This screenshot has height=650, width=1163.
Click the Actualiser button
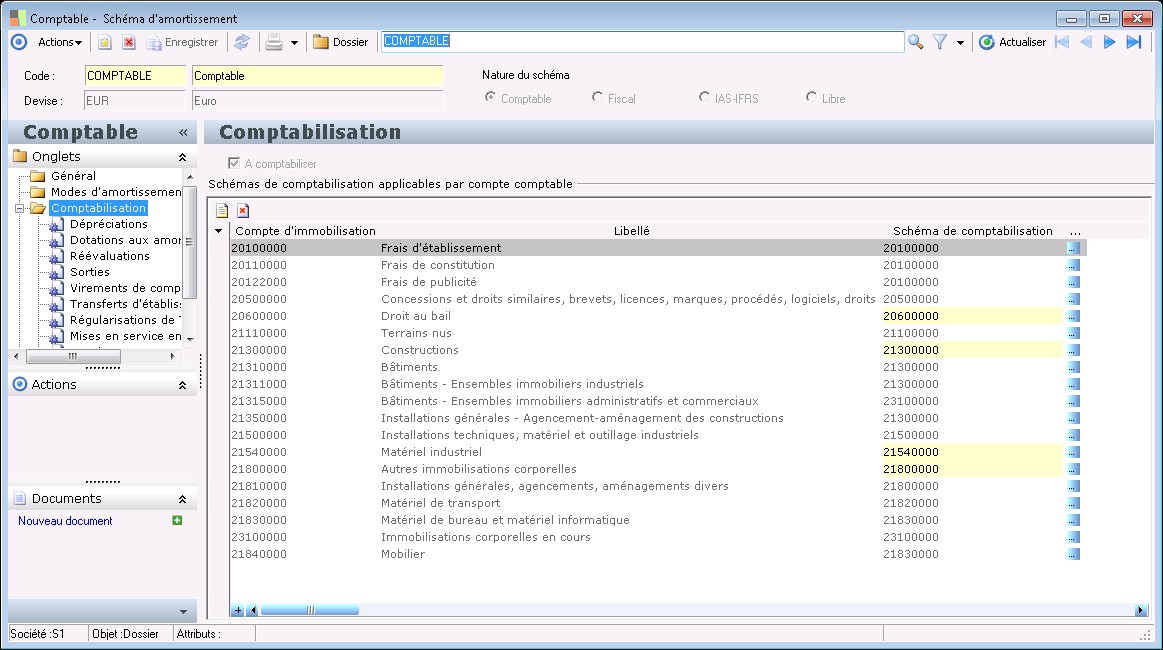(x=1012, y=42)
